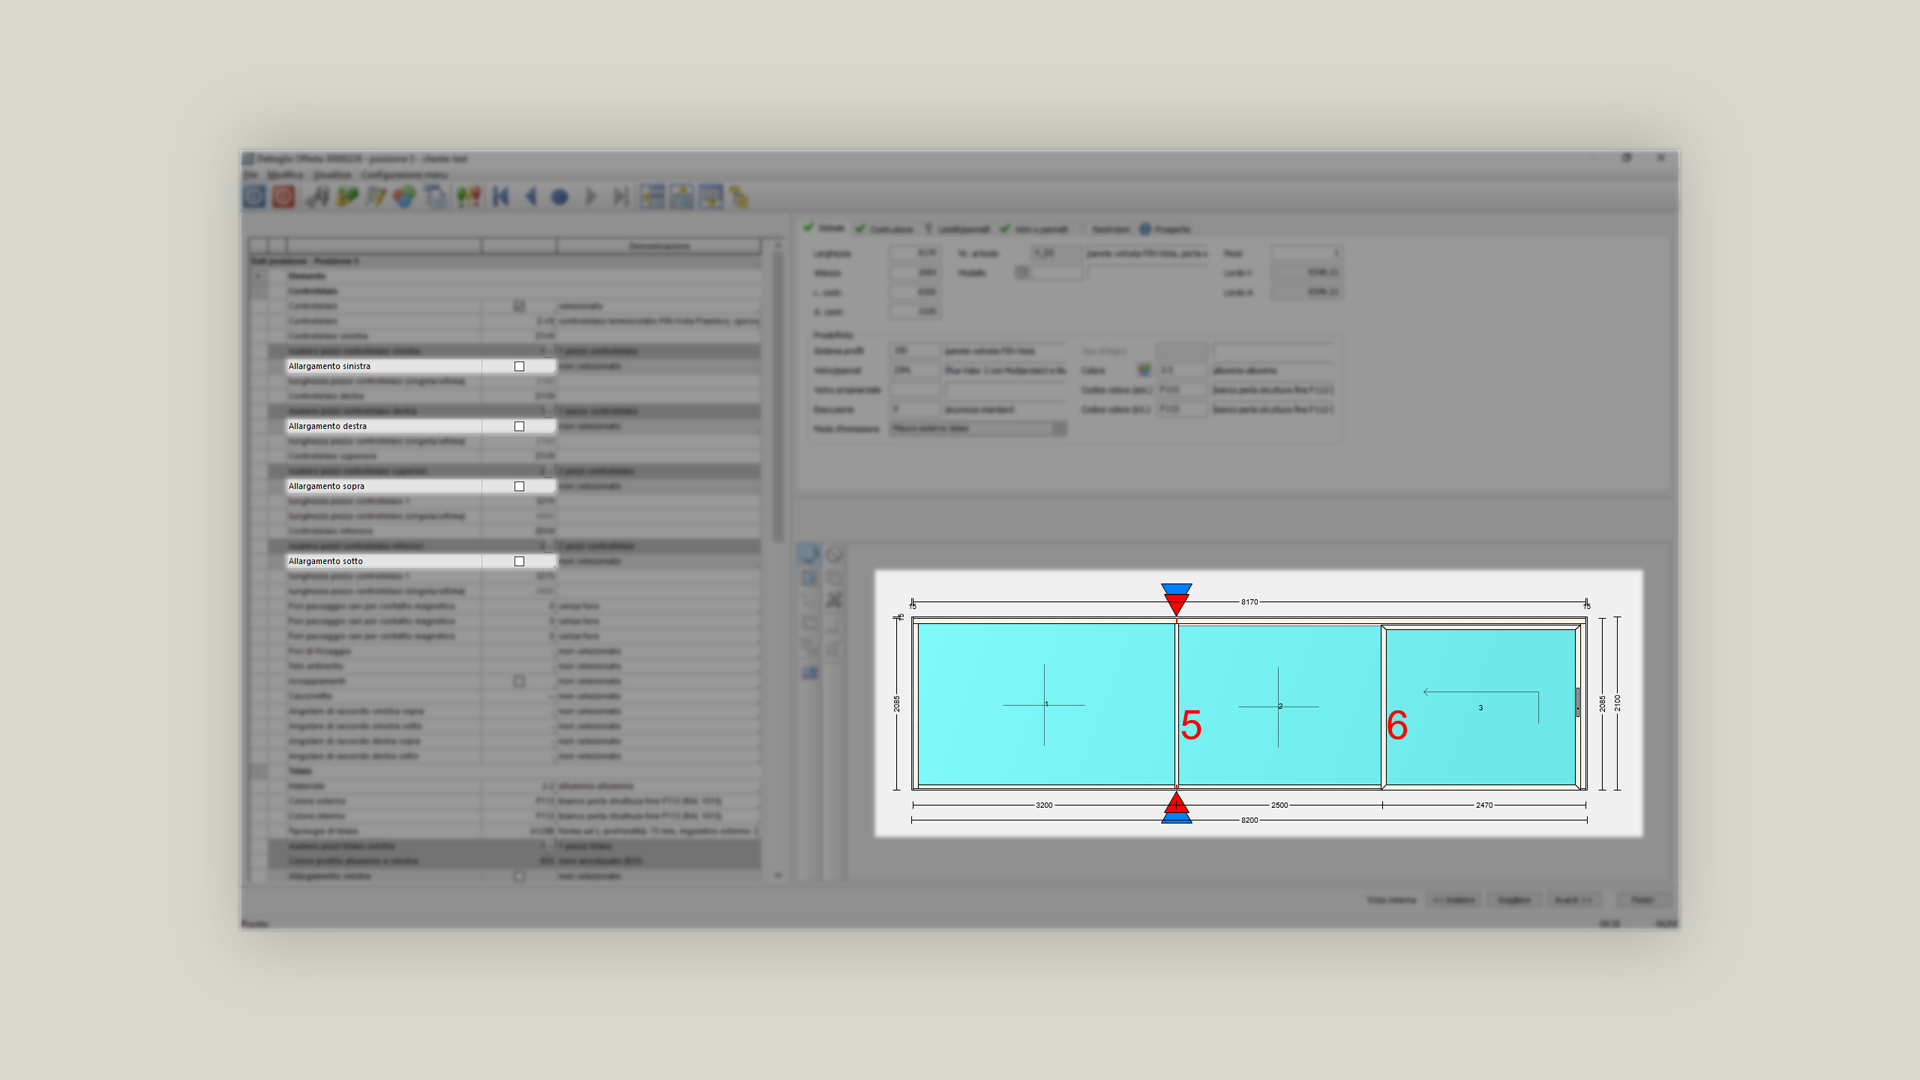The image size is (1920, 1080).
Task: Click the 'Allargamento sotto' row label
Action: tap(325, 561)
